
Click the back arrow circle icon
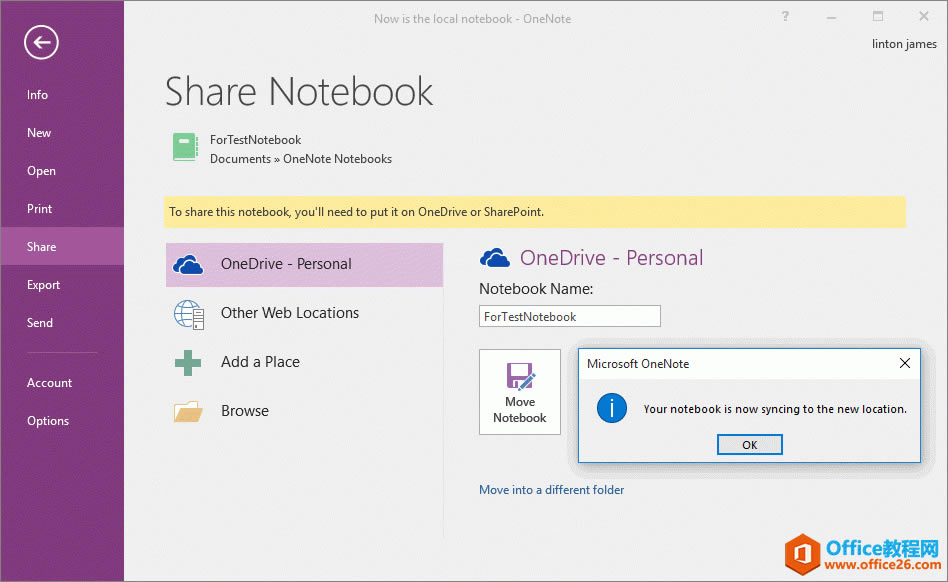pos(42,42)
